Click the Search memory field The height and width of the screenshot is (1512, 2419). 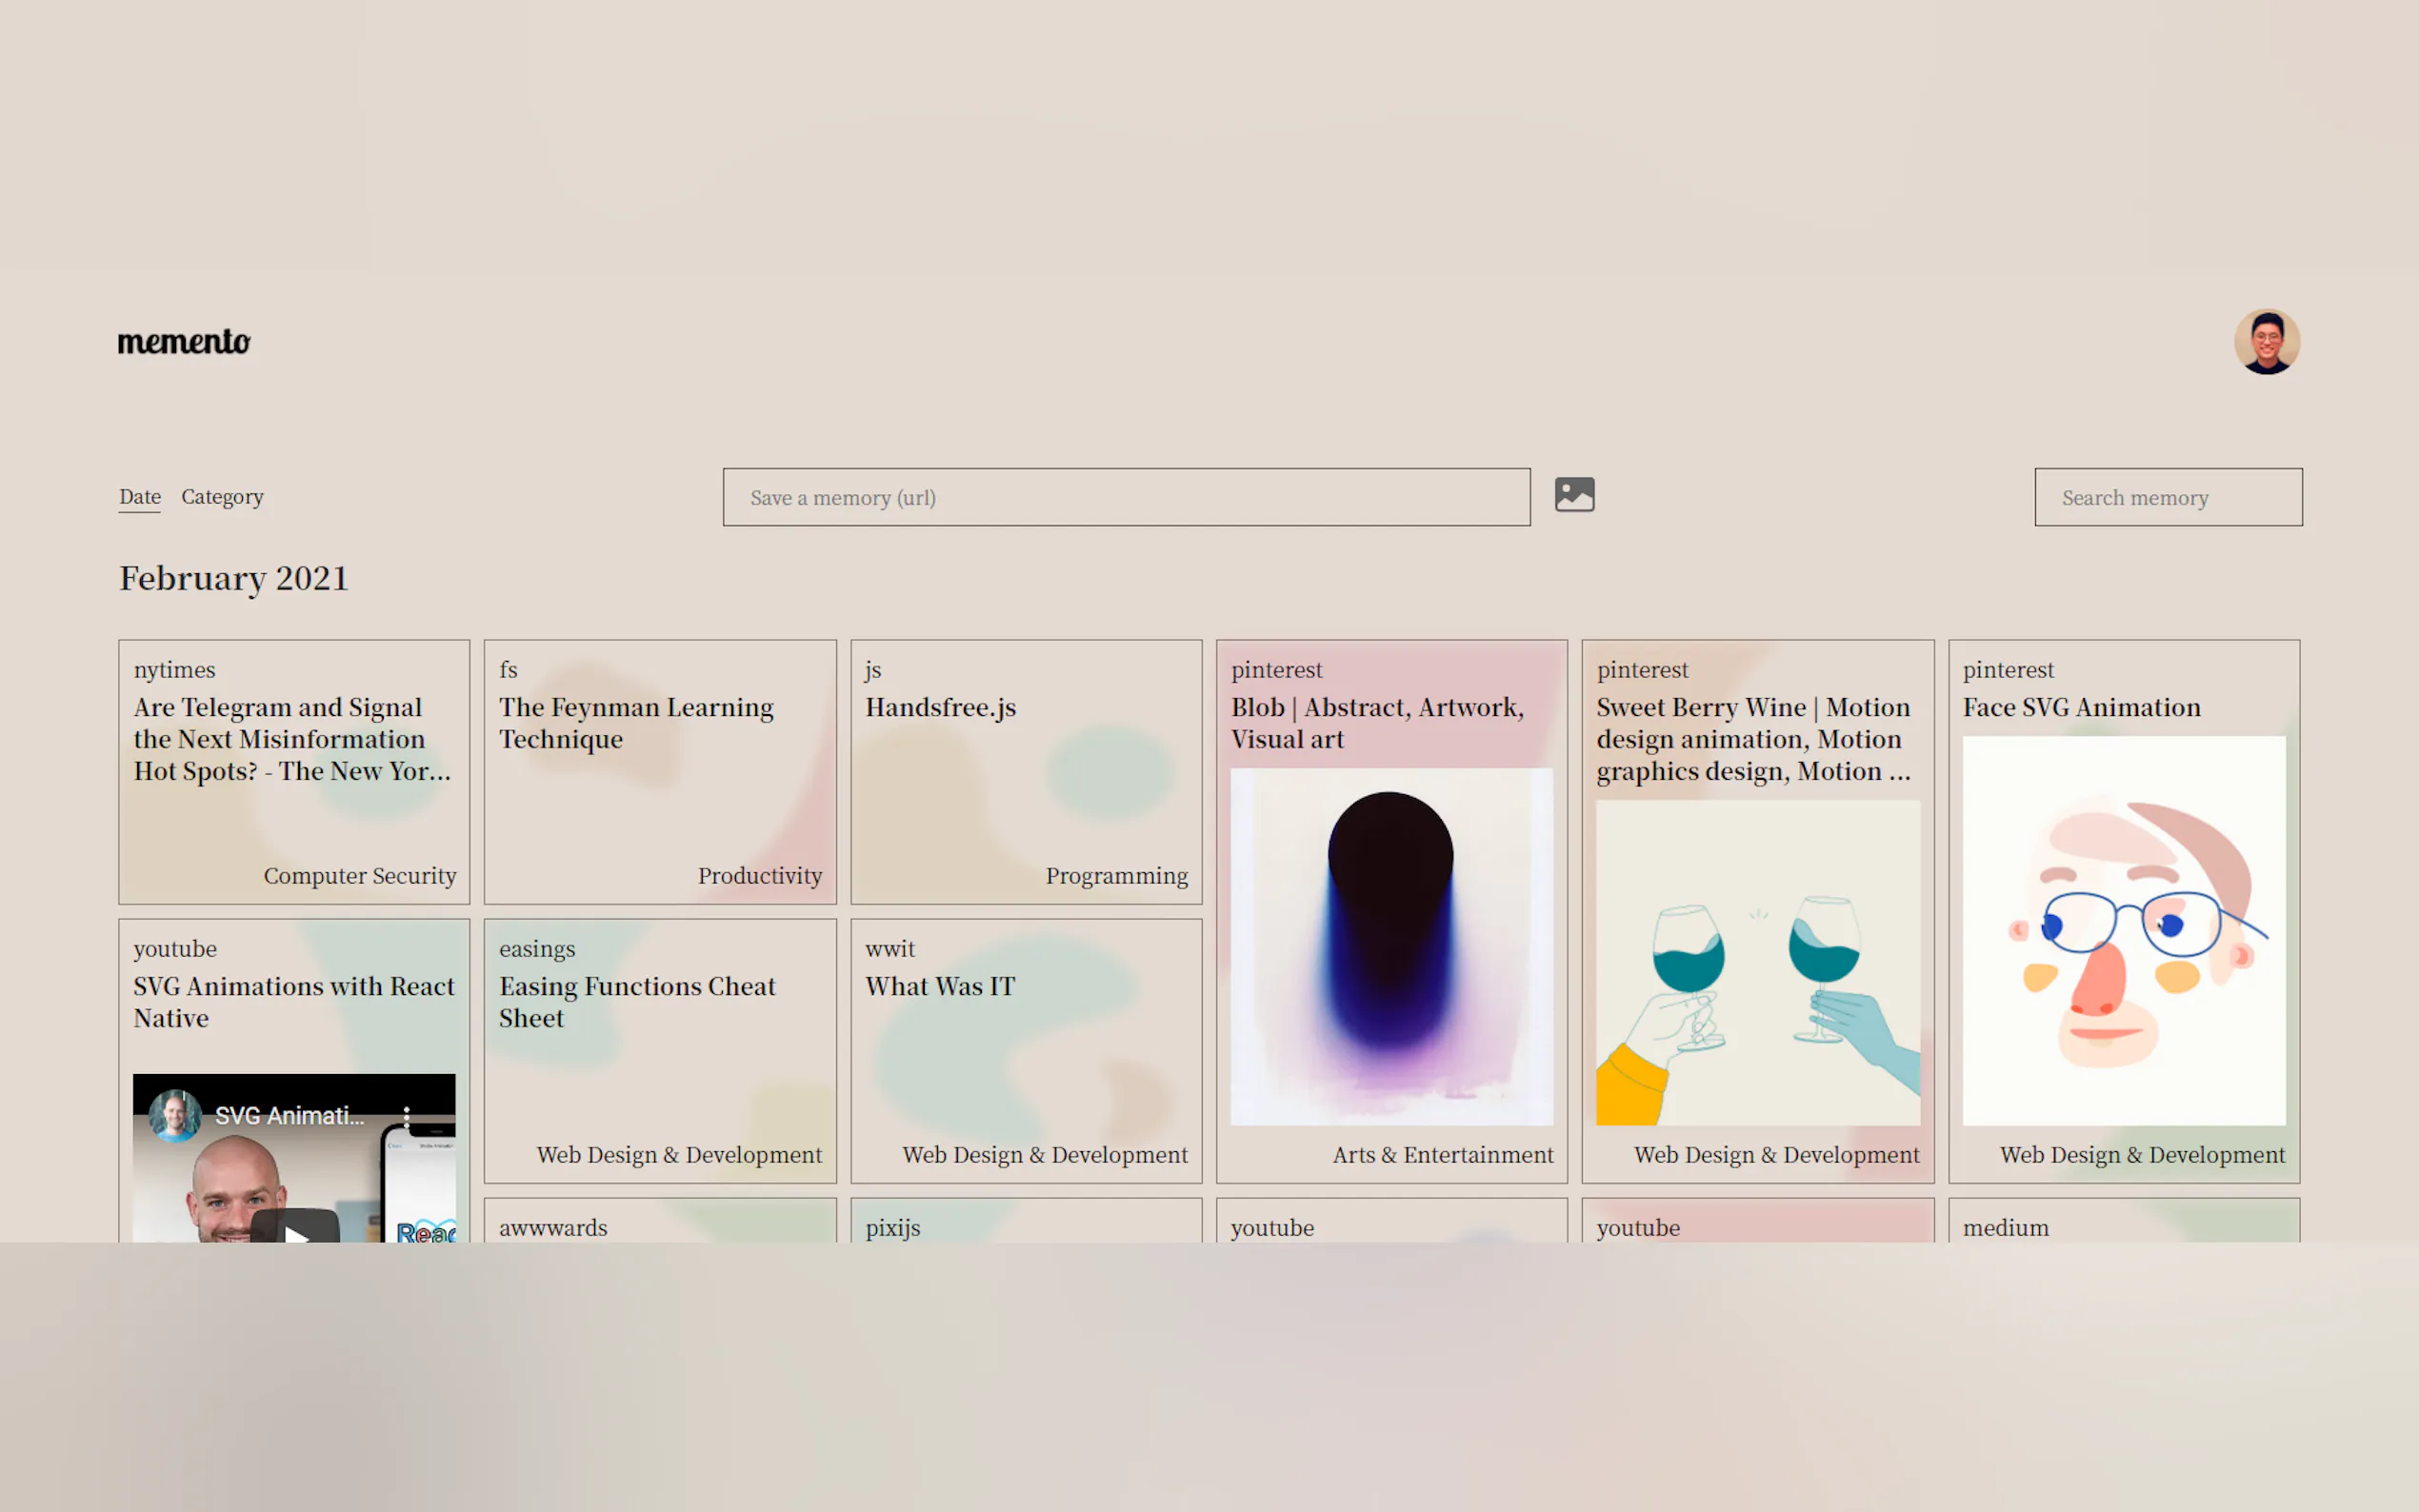click(x=2167, y=498)
